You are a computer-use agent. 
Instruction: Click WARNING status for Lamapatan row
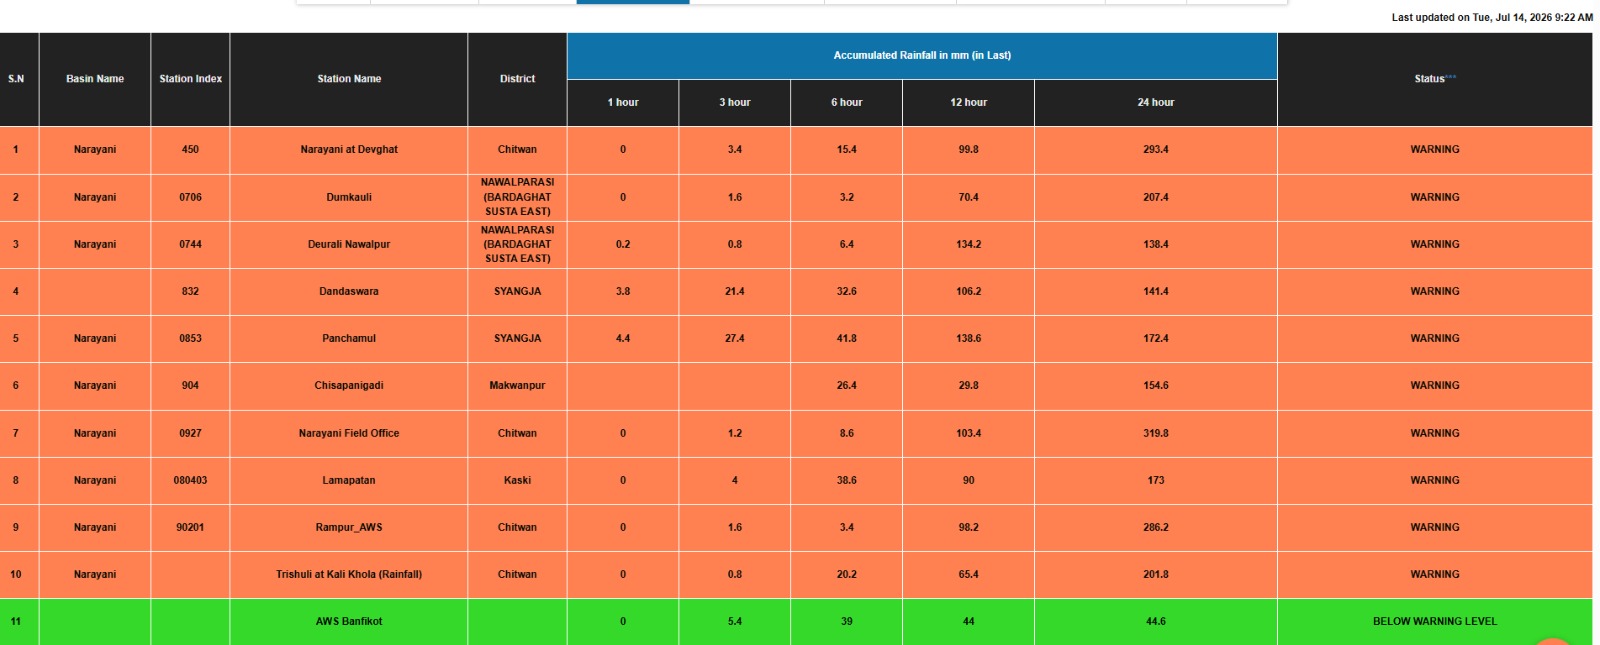(x=1435, y=481)
